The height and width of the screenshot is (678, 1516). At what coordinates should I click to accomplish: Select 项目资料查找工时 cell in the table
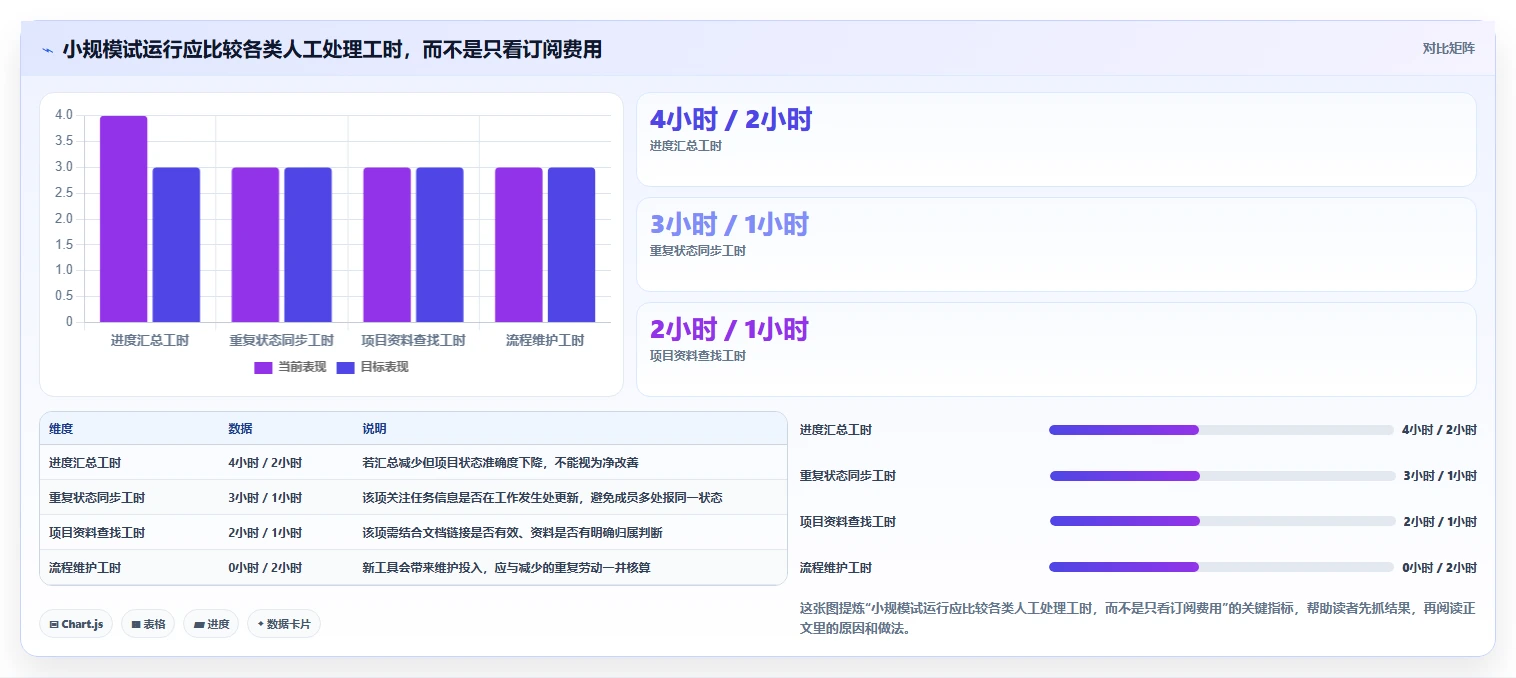tap(97, 533)
